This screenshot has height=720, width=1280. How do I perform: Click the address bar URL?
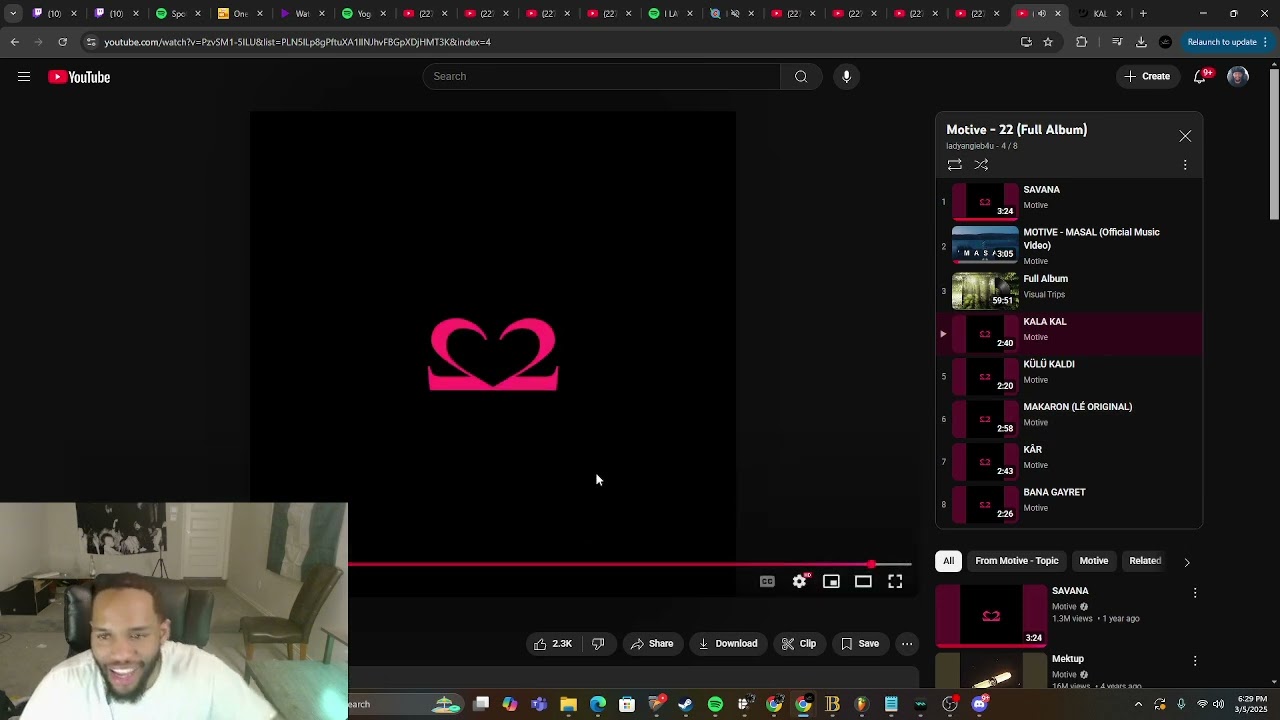click(x=298, y=42)
